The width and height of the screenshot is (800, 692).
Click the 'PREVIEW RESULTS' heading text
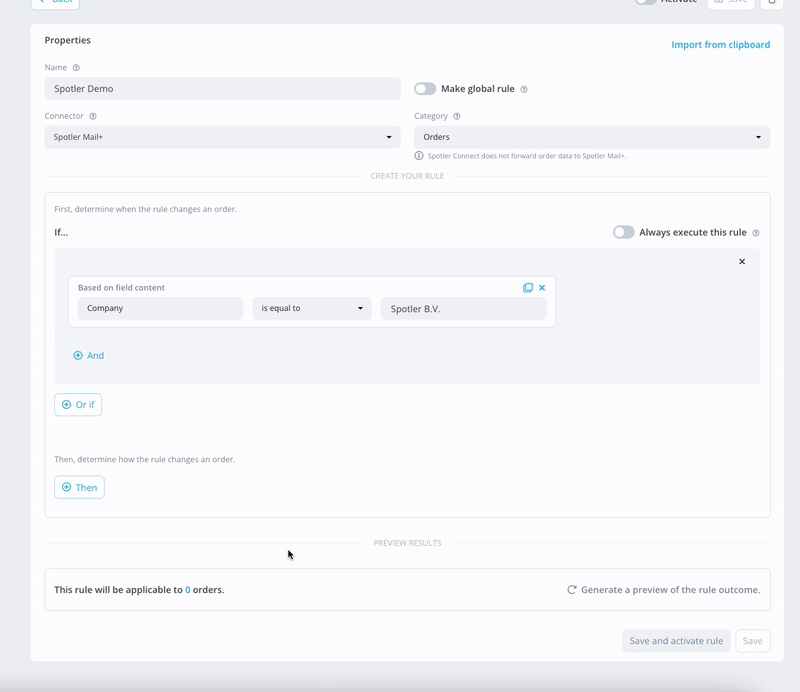coord(407,543)
